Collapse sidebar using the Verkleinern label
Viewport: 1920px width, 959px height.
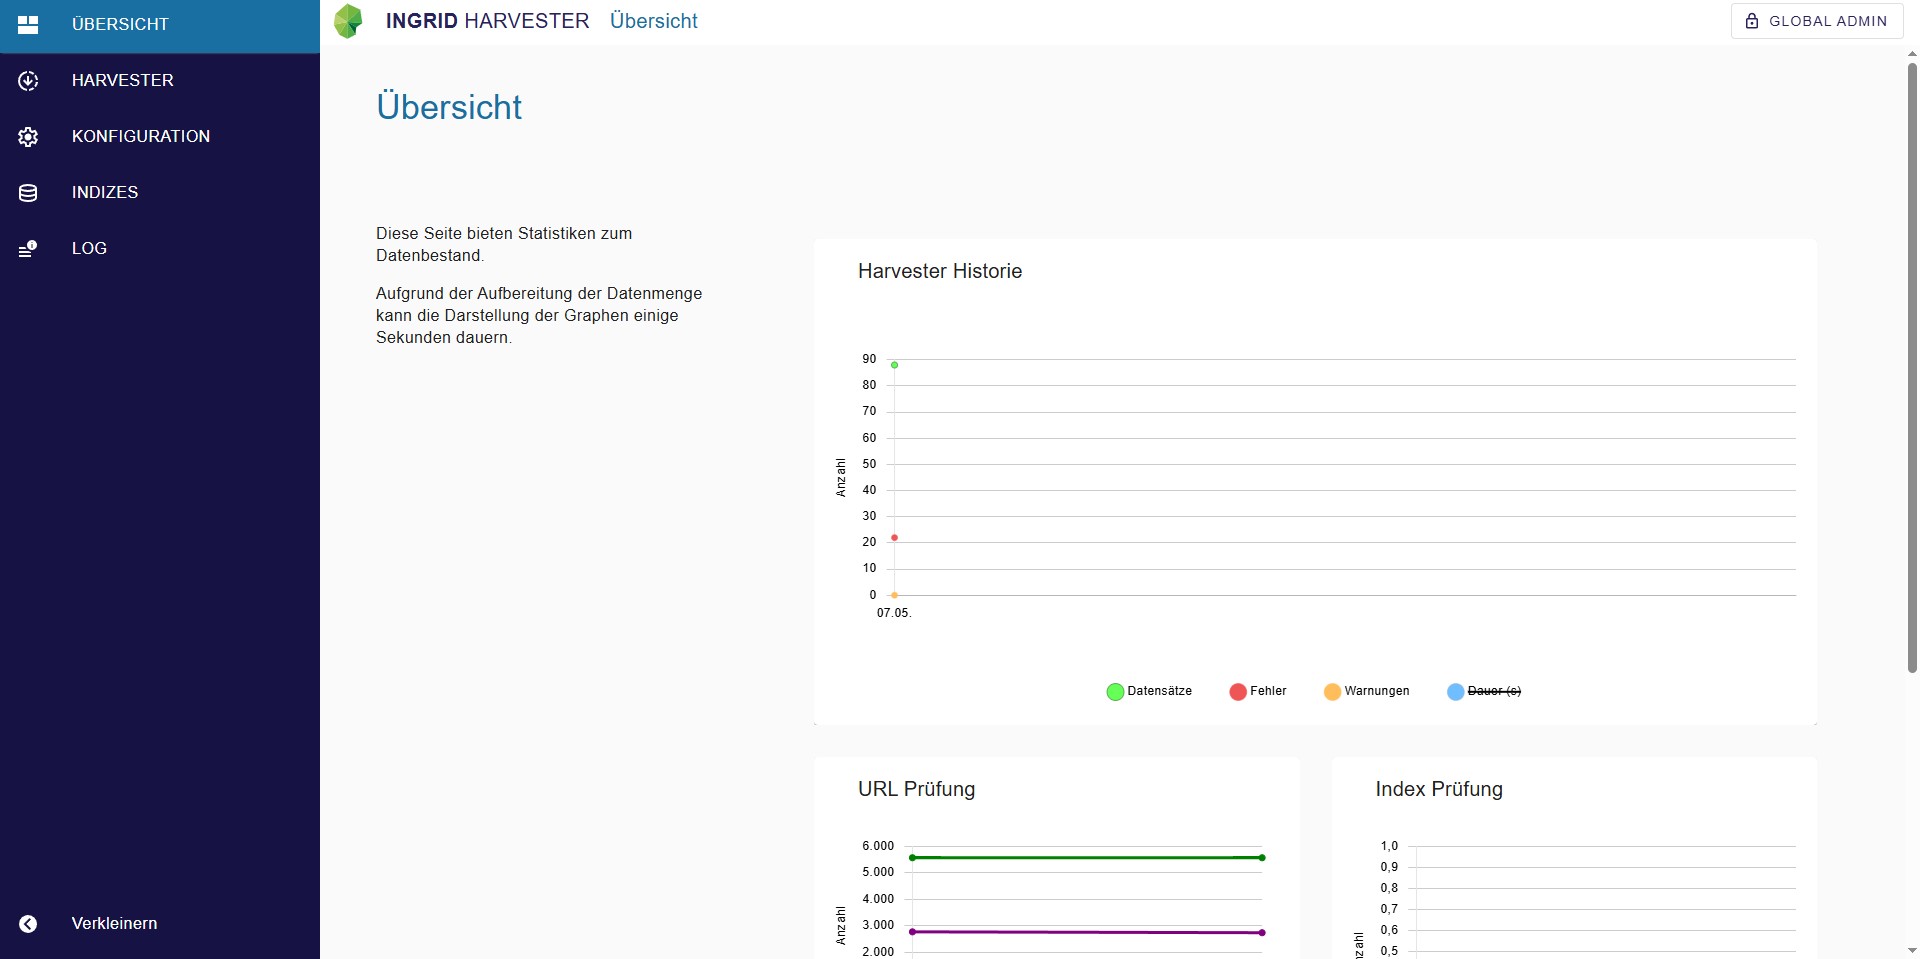pyautogui.click(x=114, y=924)
